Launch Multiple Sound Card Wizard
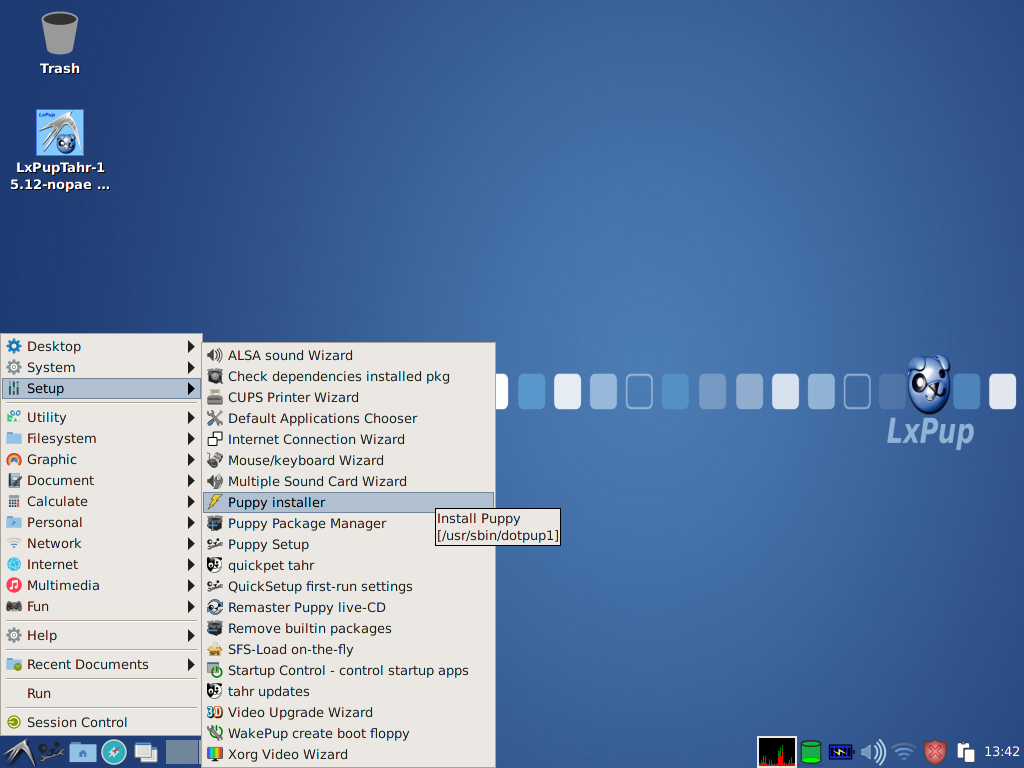The width and height of the screenshot is (1024, 768). pos(349,481)
